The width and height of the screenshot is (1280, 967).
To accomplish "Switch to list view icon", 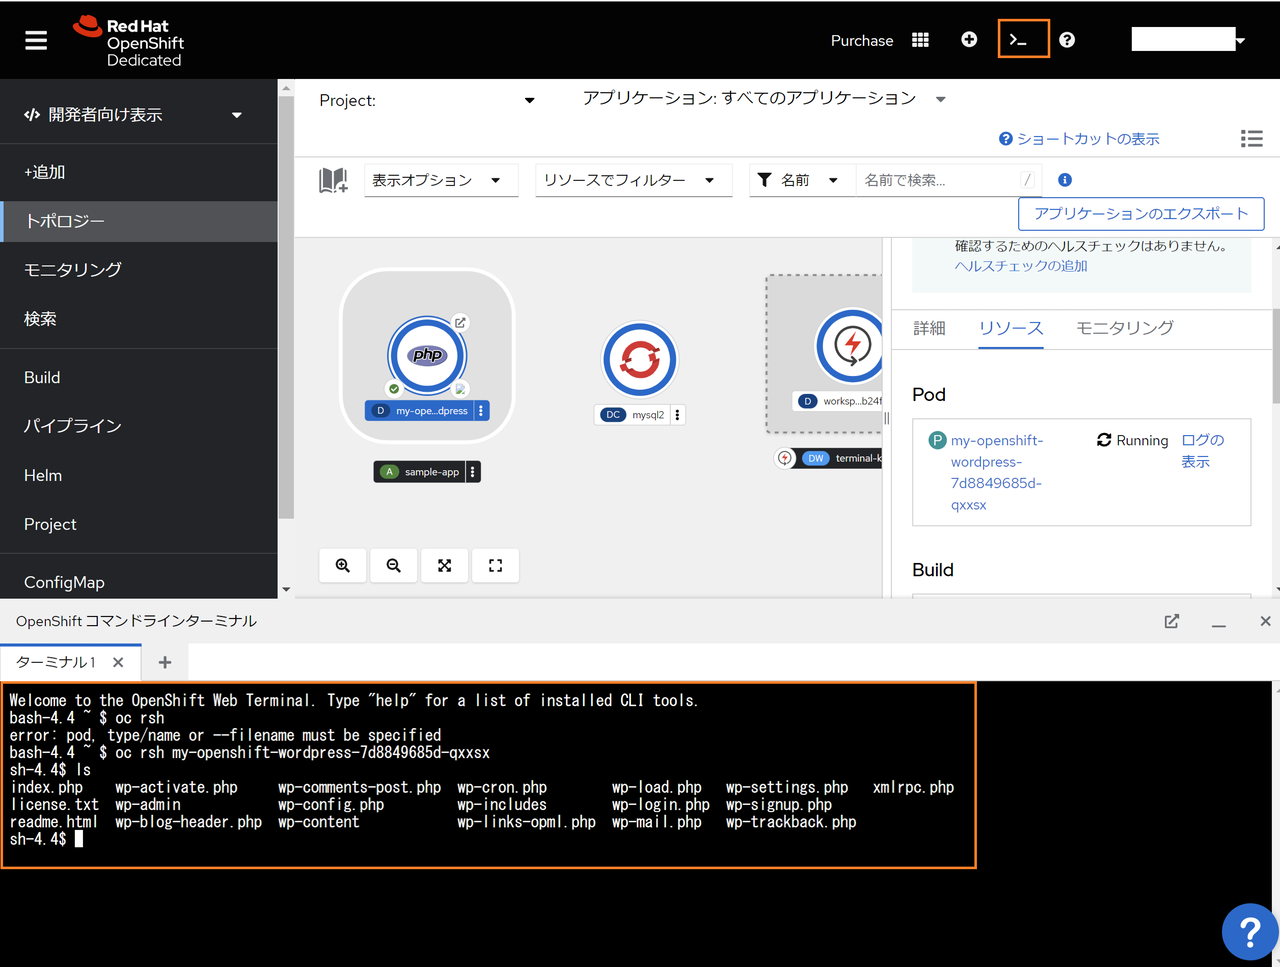I will tap(1251, 139).
